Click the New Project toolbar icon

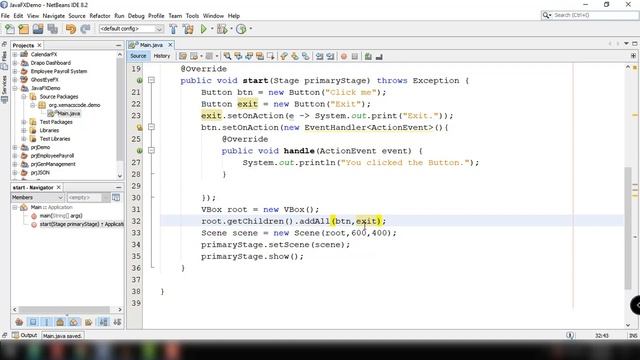coord(24,29)
